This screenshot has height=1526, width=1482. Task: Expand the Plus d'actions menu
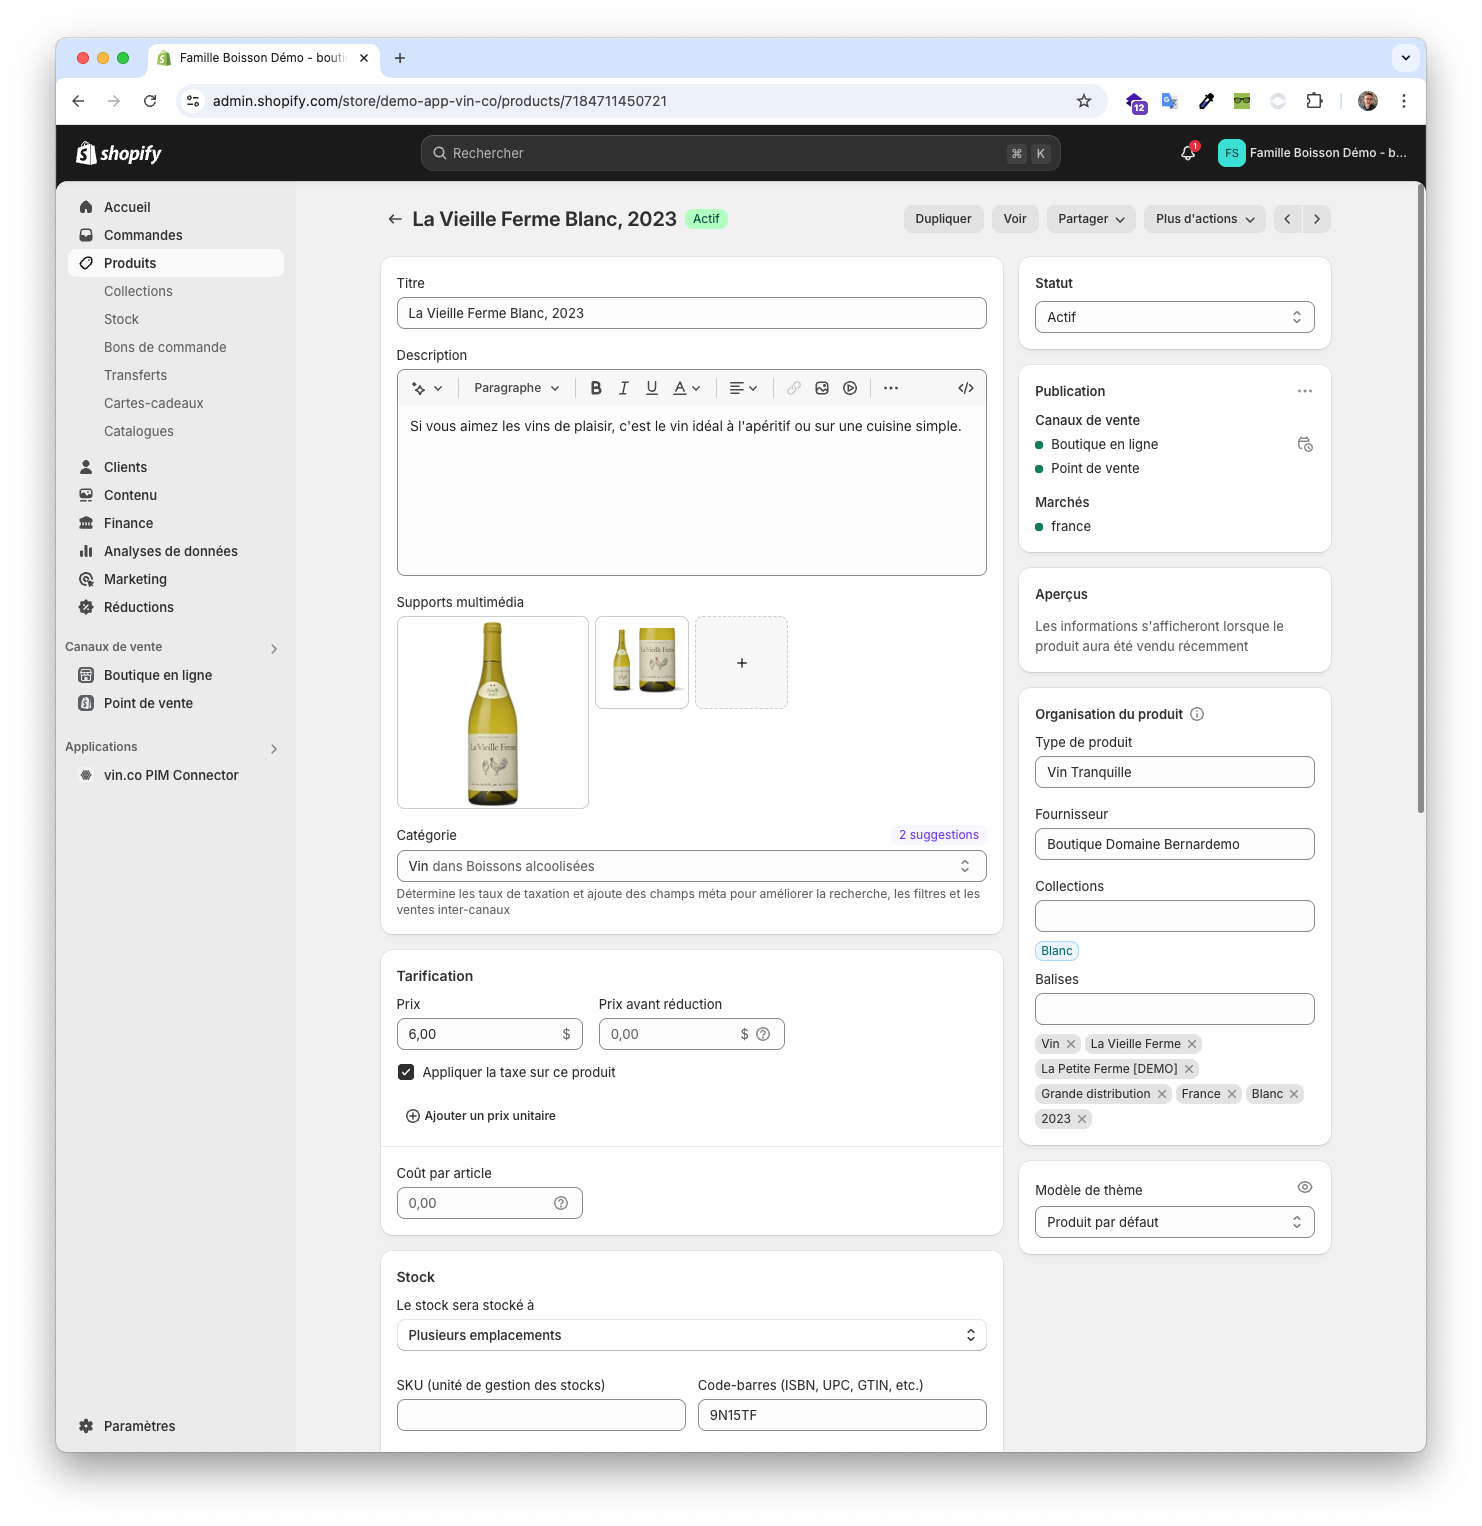coord(1205,219)
